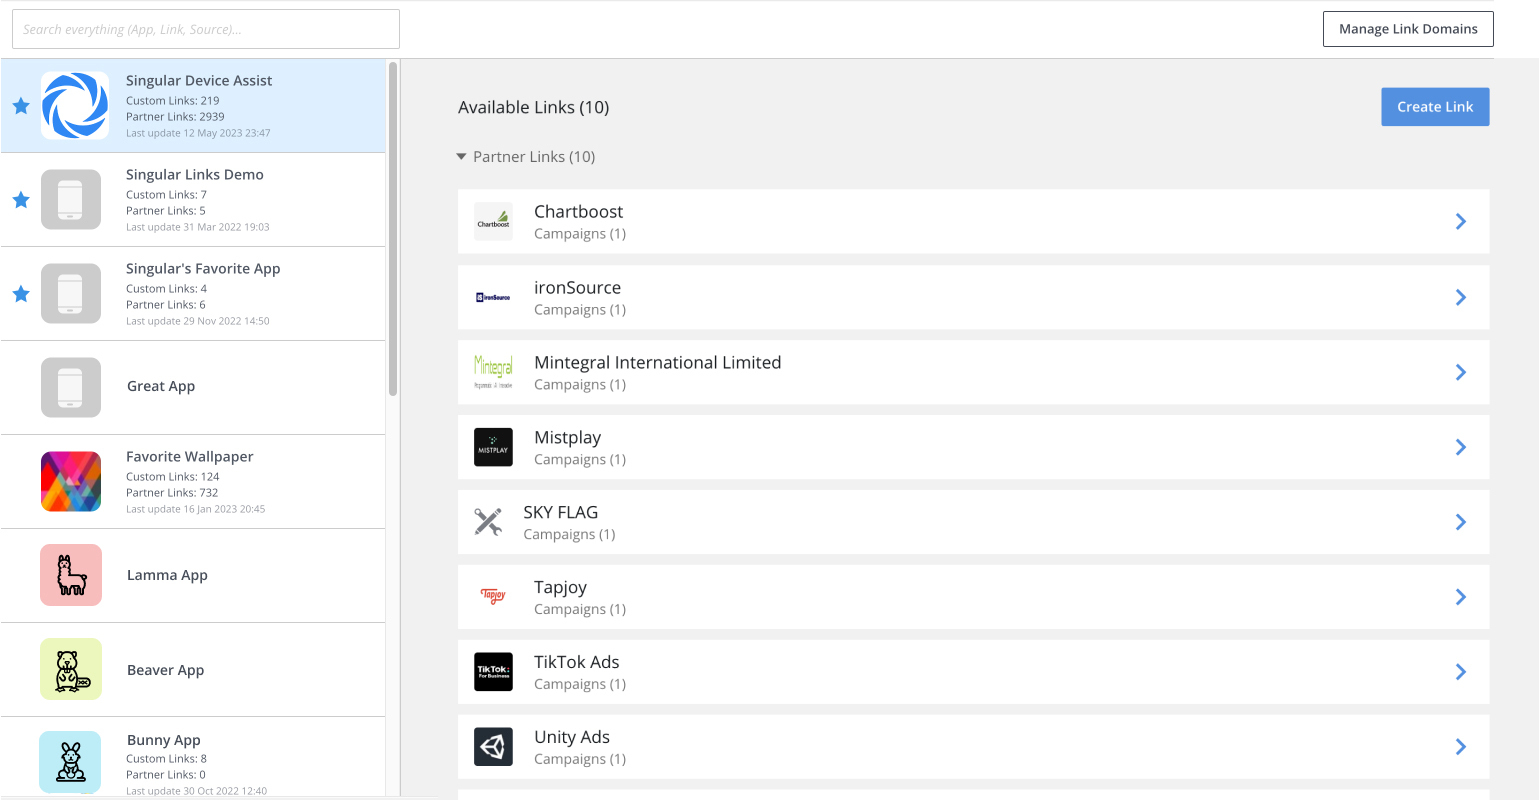Open Manage Link Domains
Screen dimensions: 1539x800
(1407, 29)
